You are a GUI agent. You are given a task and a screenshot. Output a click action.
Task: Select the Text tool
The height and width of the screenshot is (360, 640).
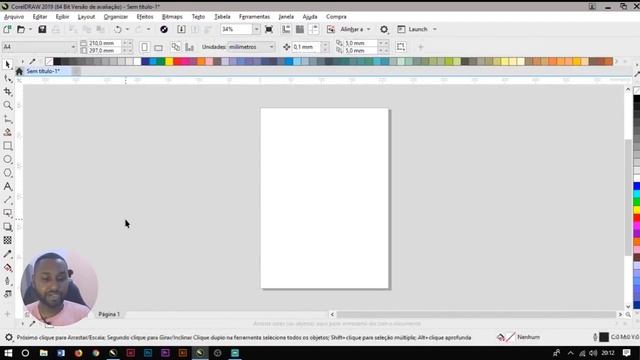click(x=7, y=187)
